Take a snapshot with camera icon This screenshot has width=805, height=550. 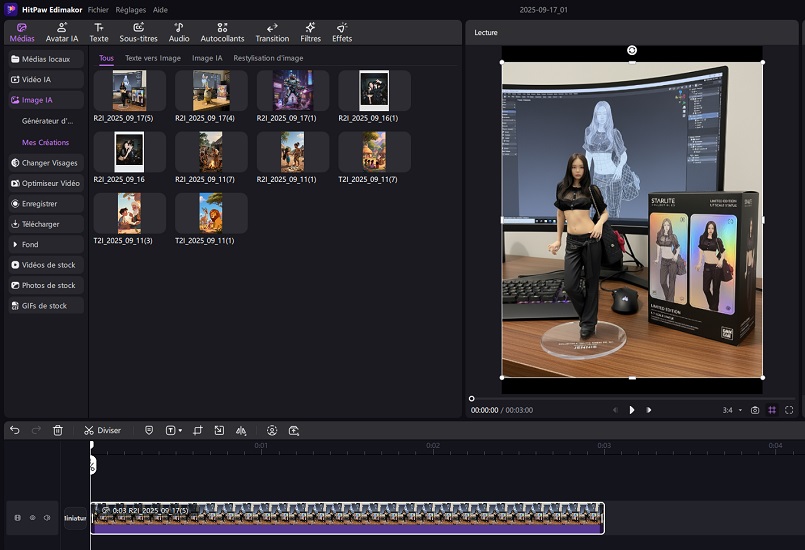tap(755, 410)
